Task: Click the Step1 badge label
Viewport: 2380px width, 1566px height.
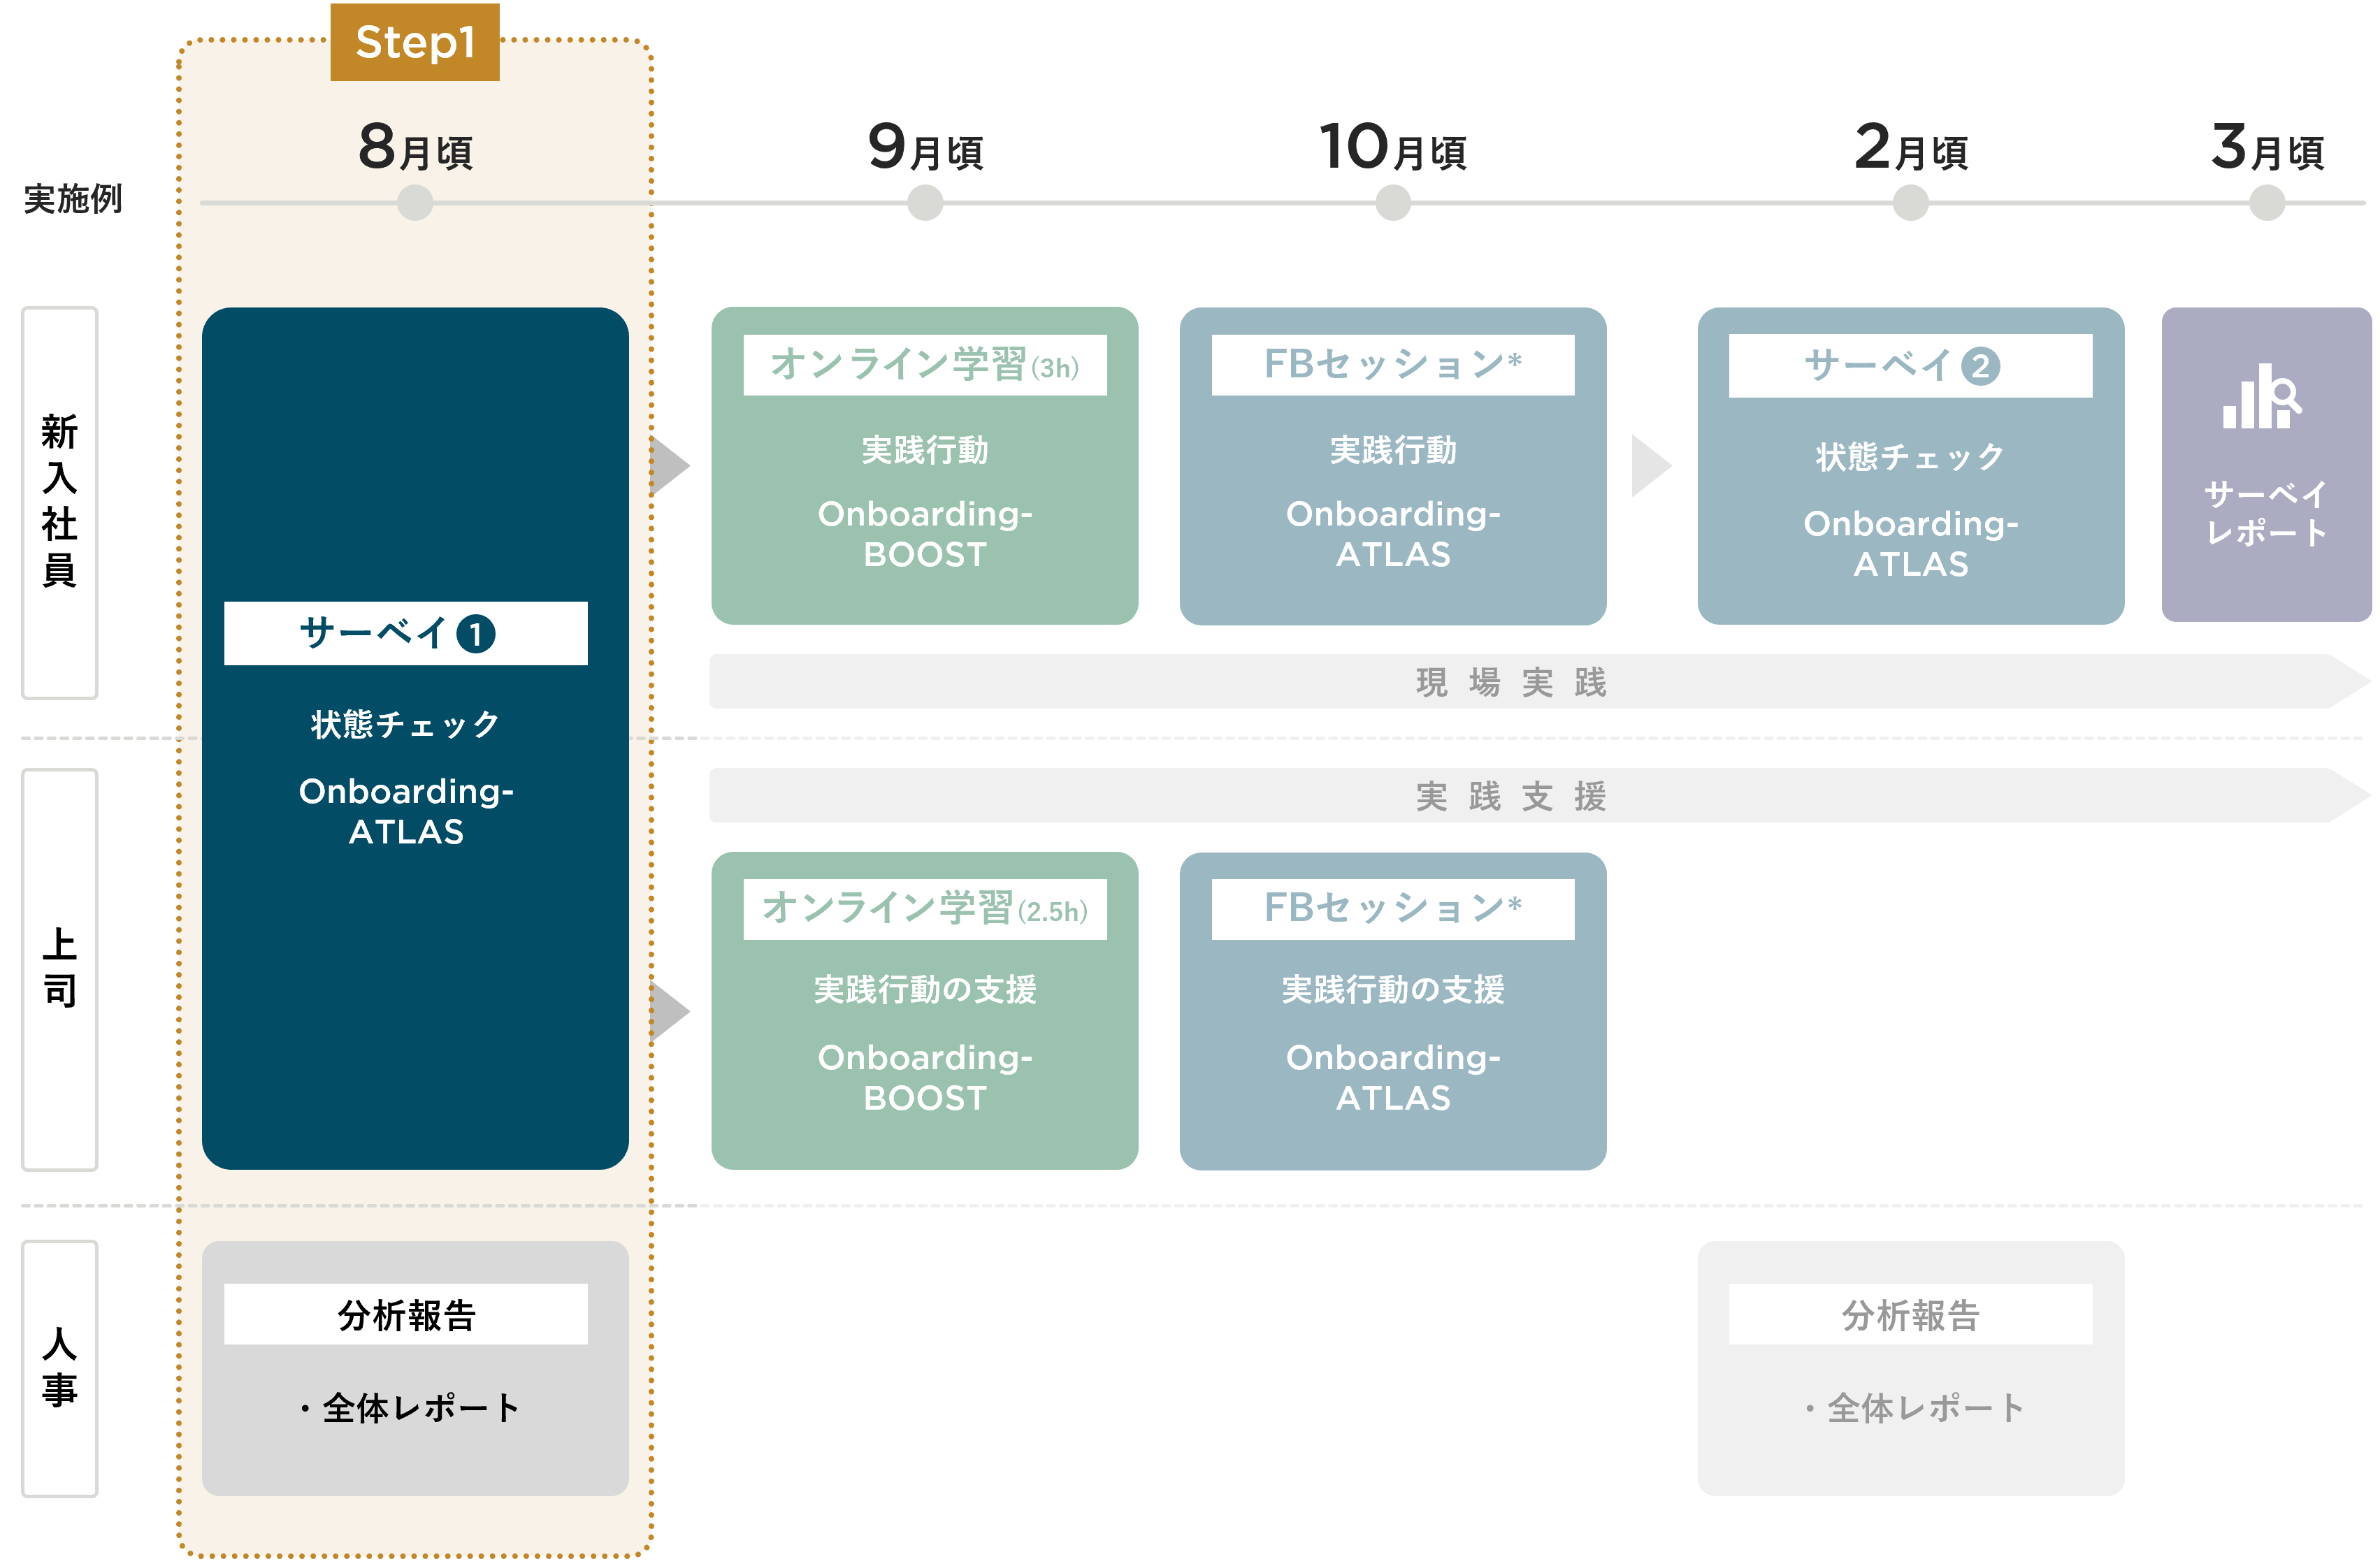Action: point(415,42)
